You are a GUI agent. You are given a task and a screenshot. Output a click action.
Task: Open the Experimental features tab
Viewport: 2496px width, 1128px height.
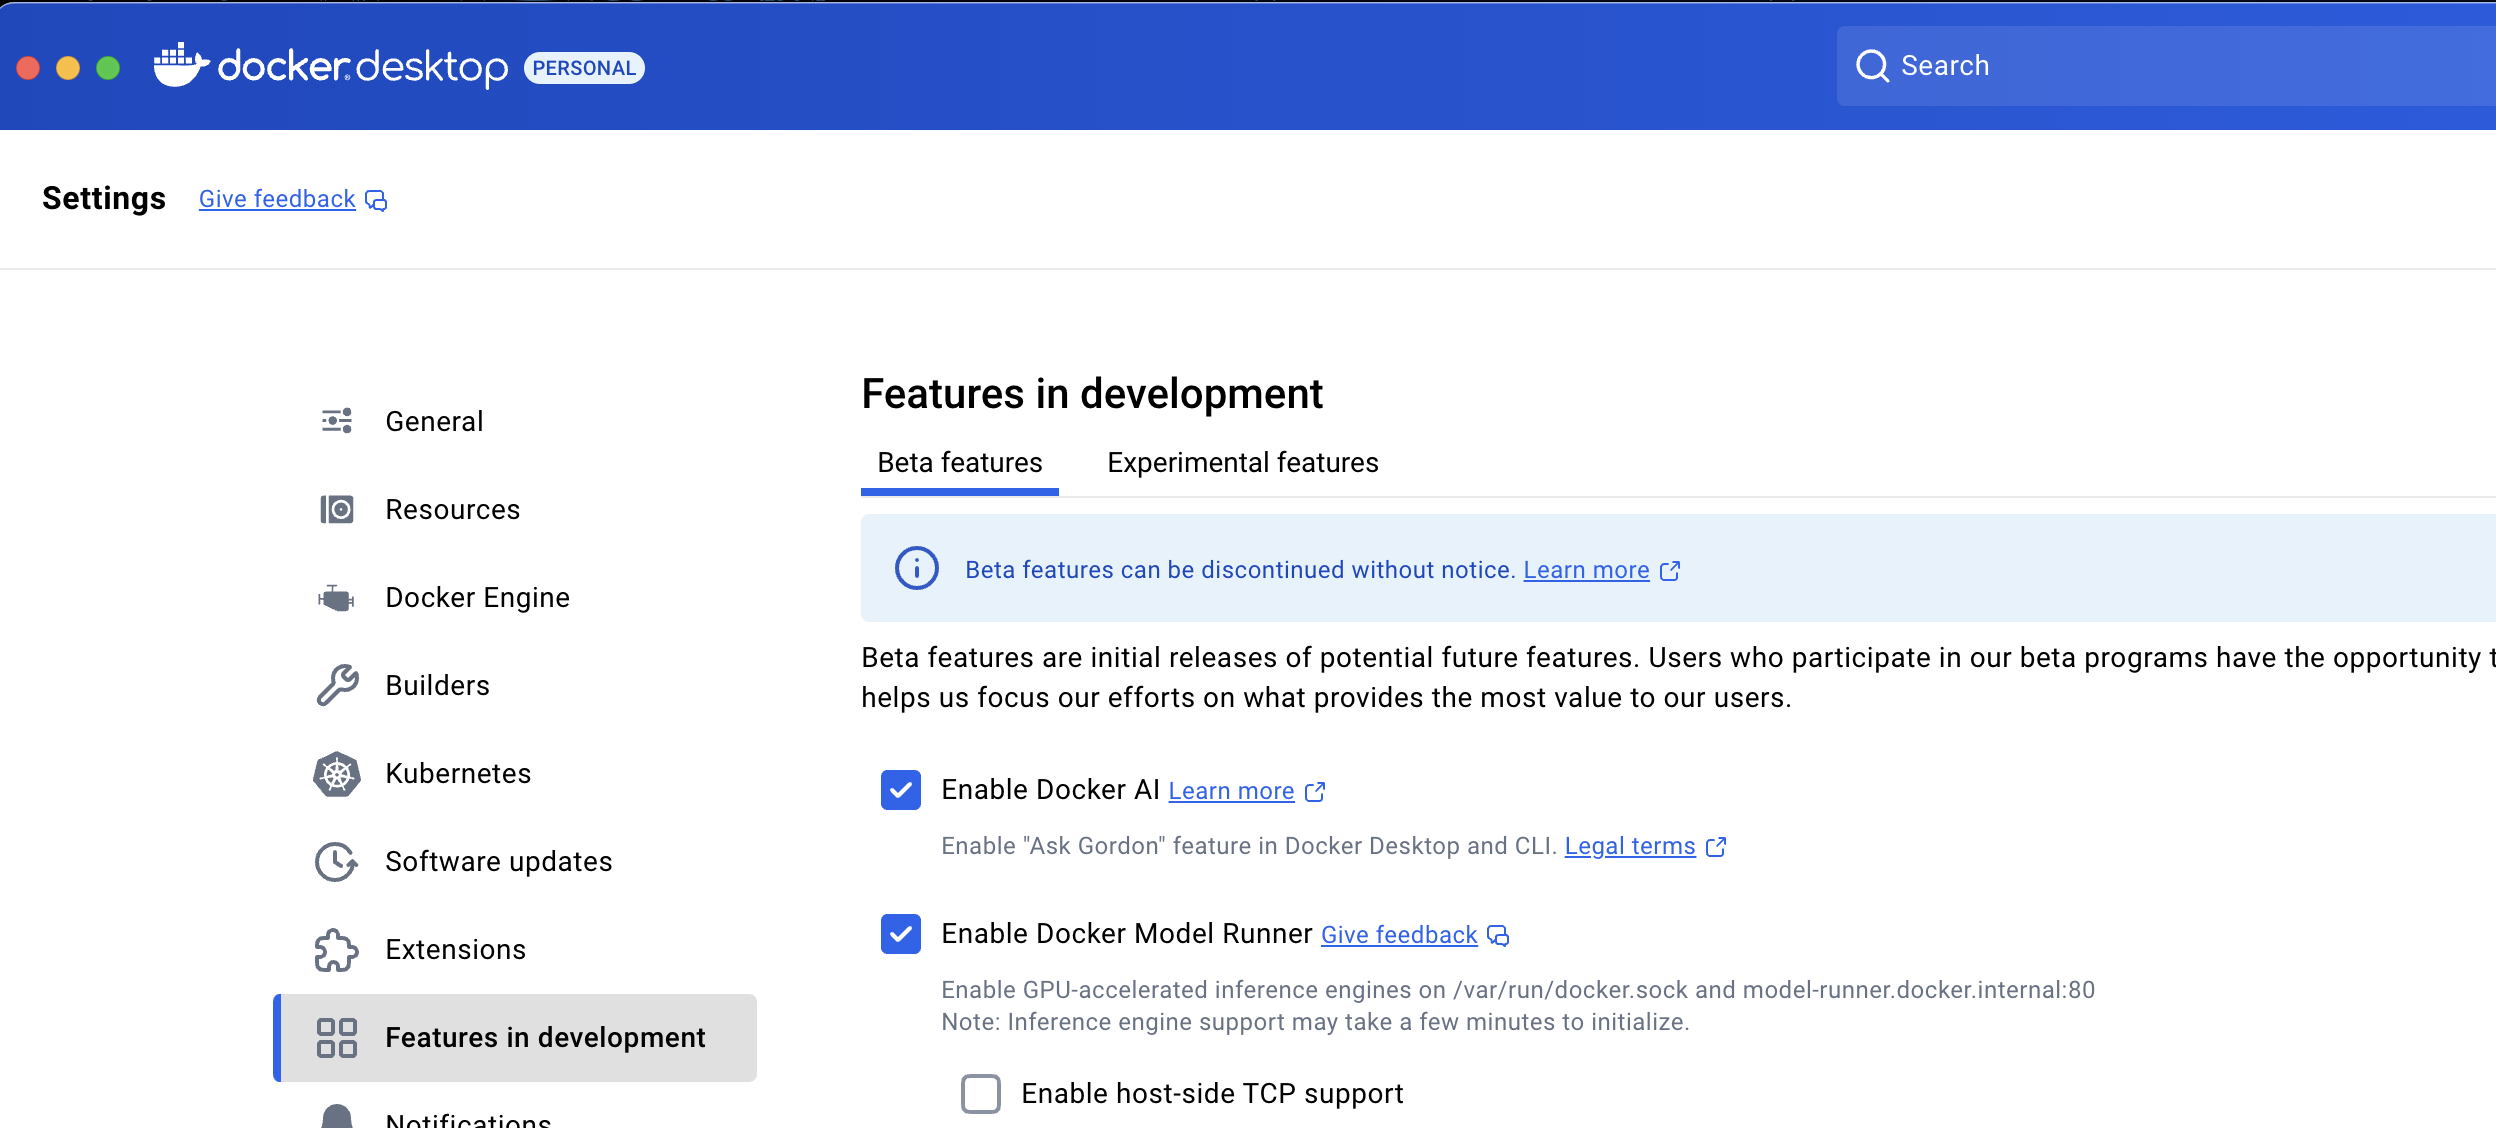1243,463
